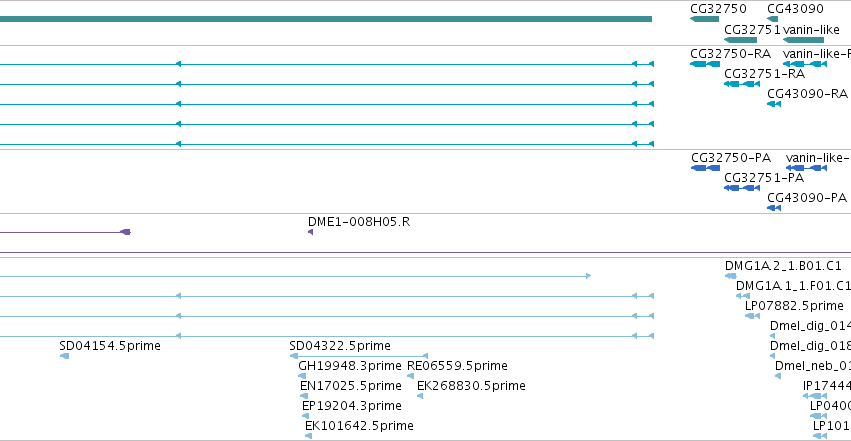Click the CG32750 gene label
The image size is (851, 441).
pos(718,9)
